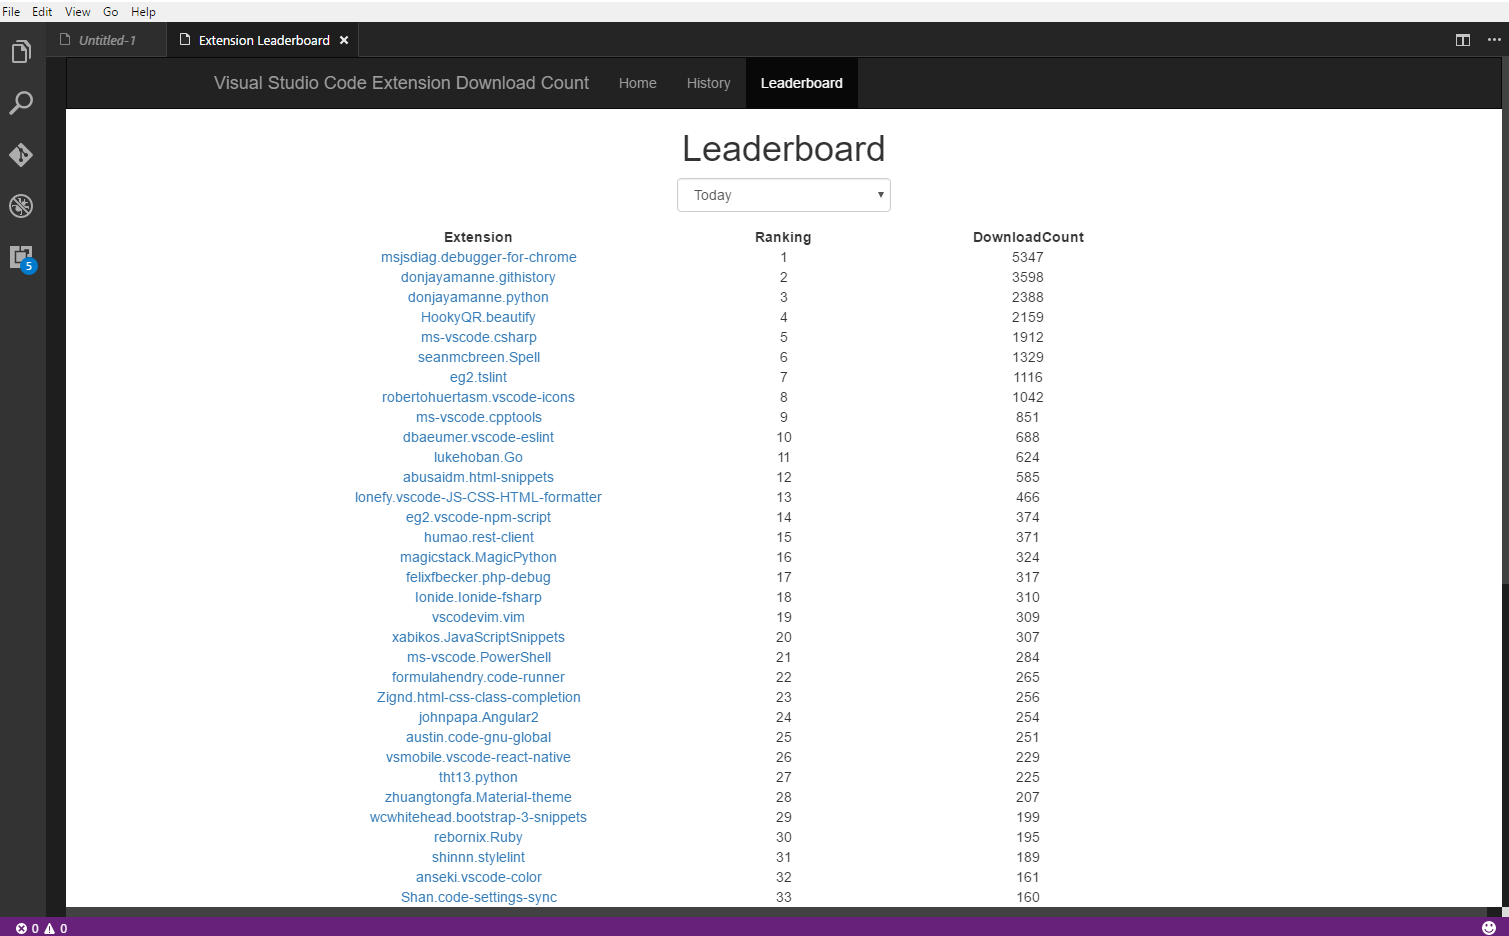1509x936 pixels.
Task: Open felixfbecker.php-debug link
Action: pos(478,577)
